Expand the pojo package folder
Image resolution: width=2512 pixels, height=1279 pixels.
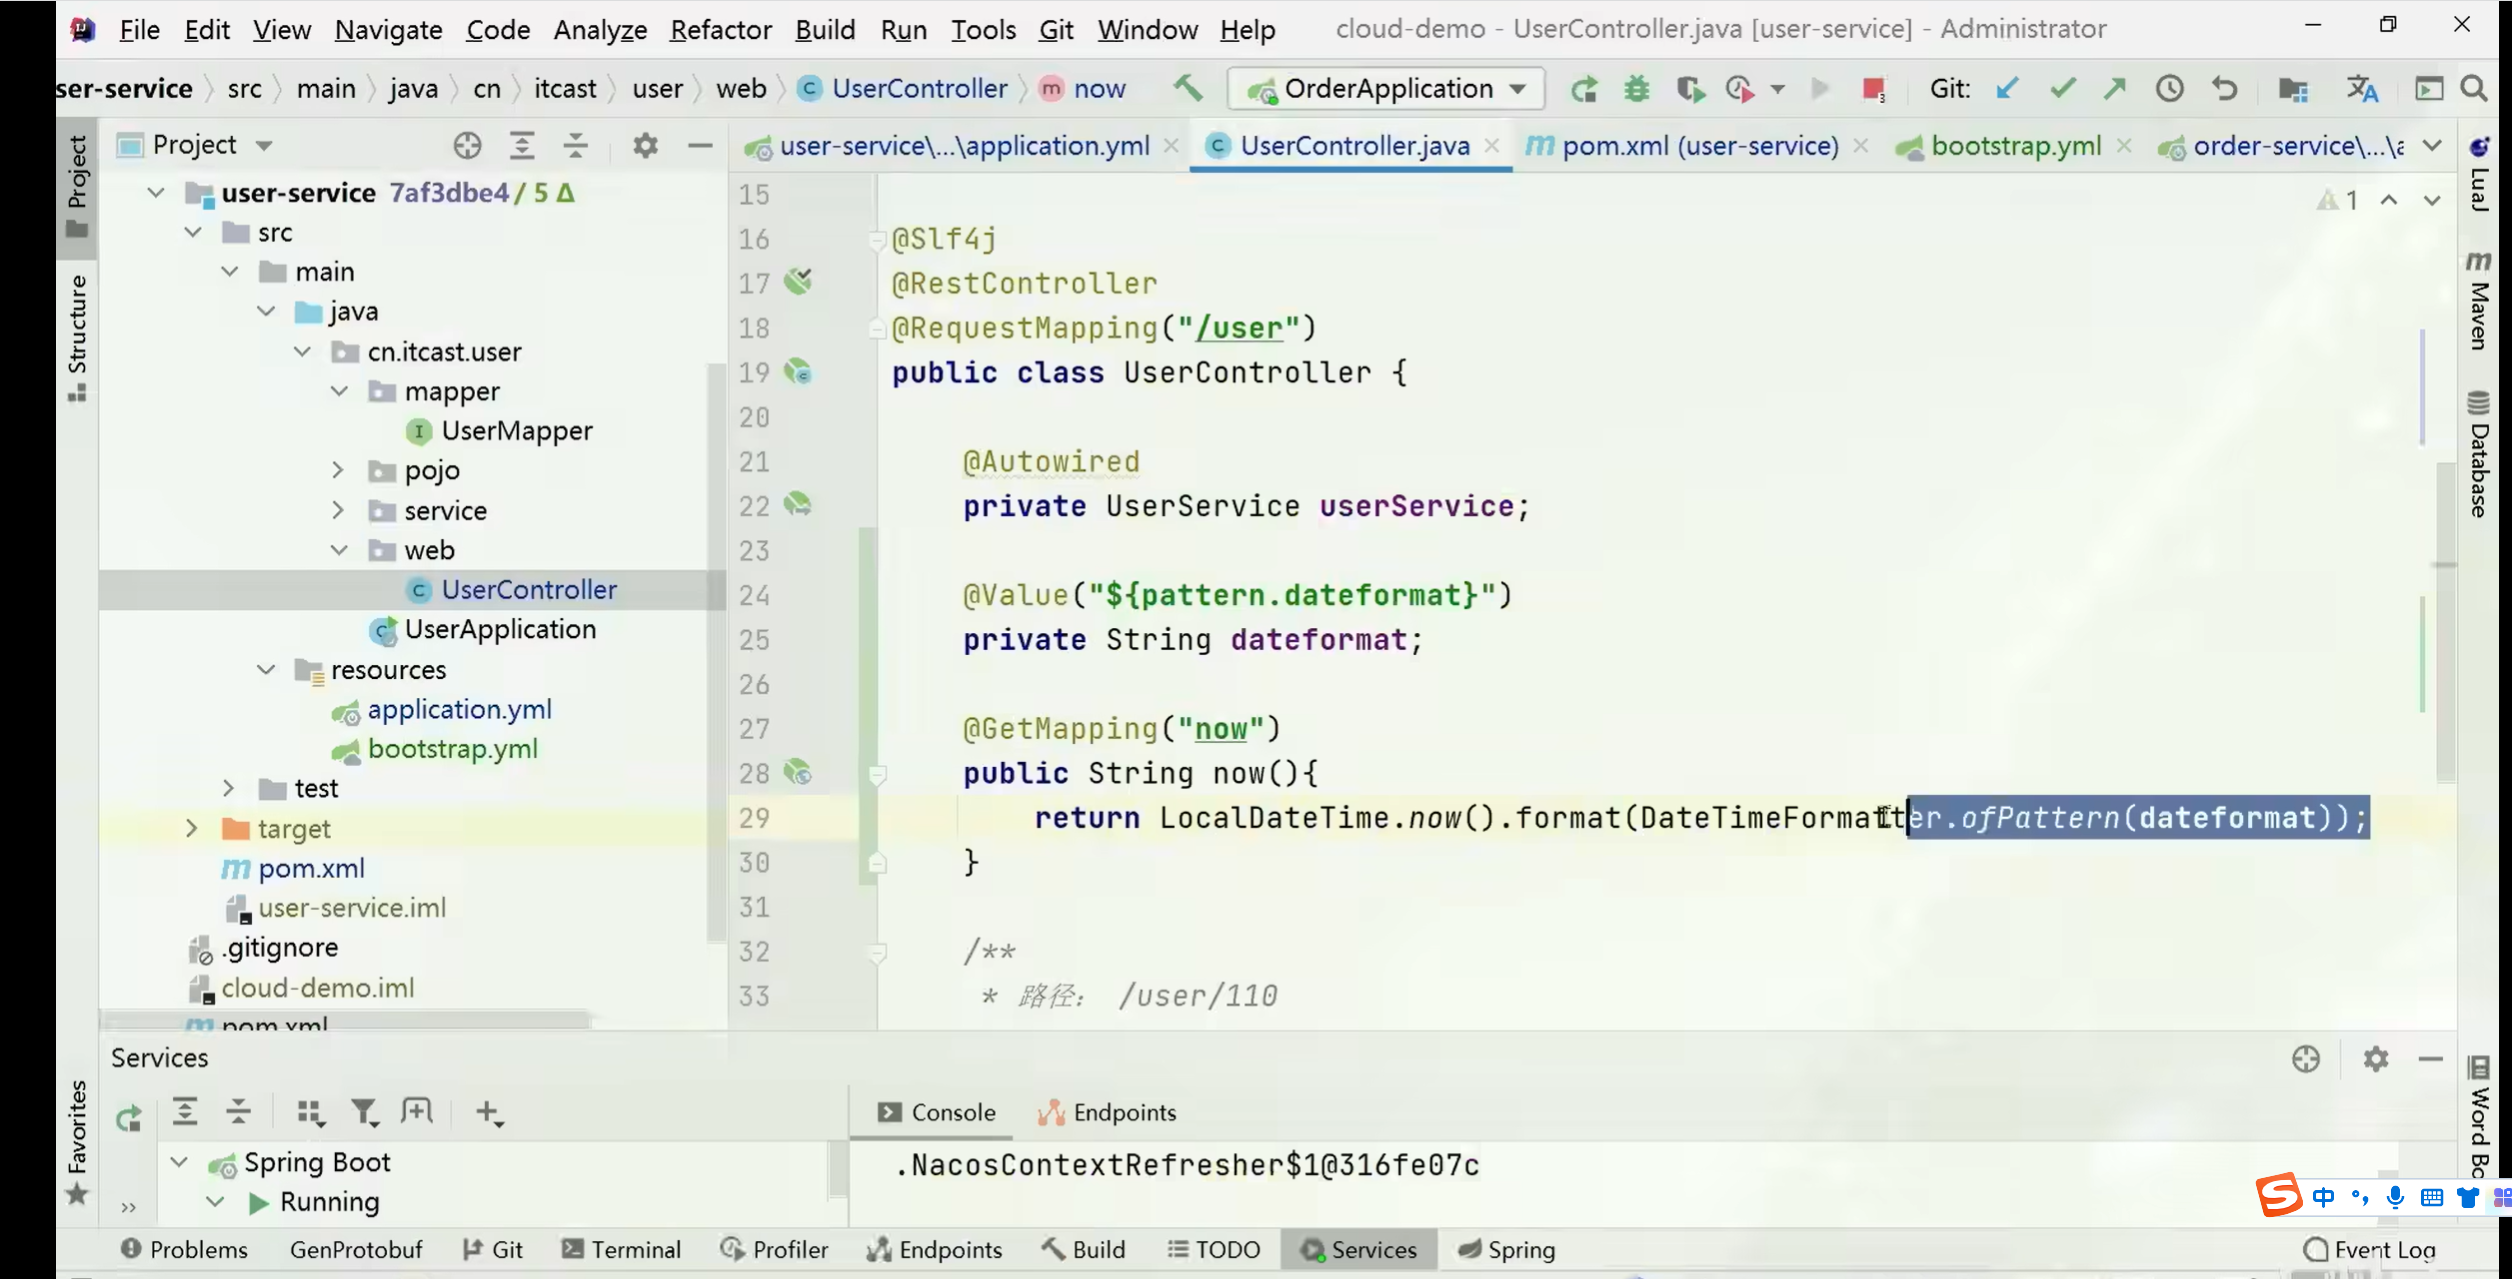[x=338, y=470]
